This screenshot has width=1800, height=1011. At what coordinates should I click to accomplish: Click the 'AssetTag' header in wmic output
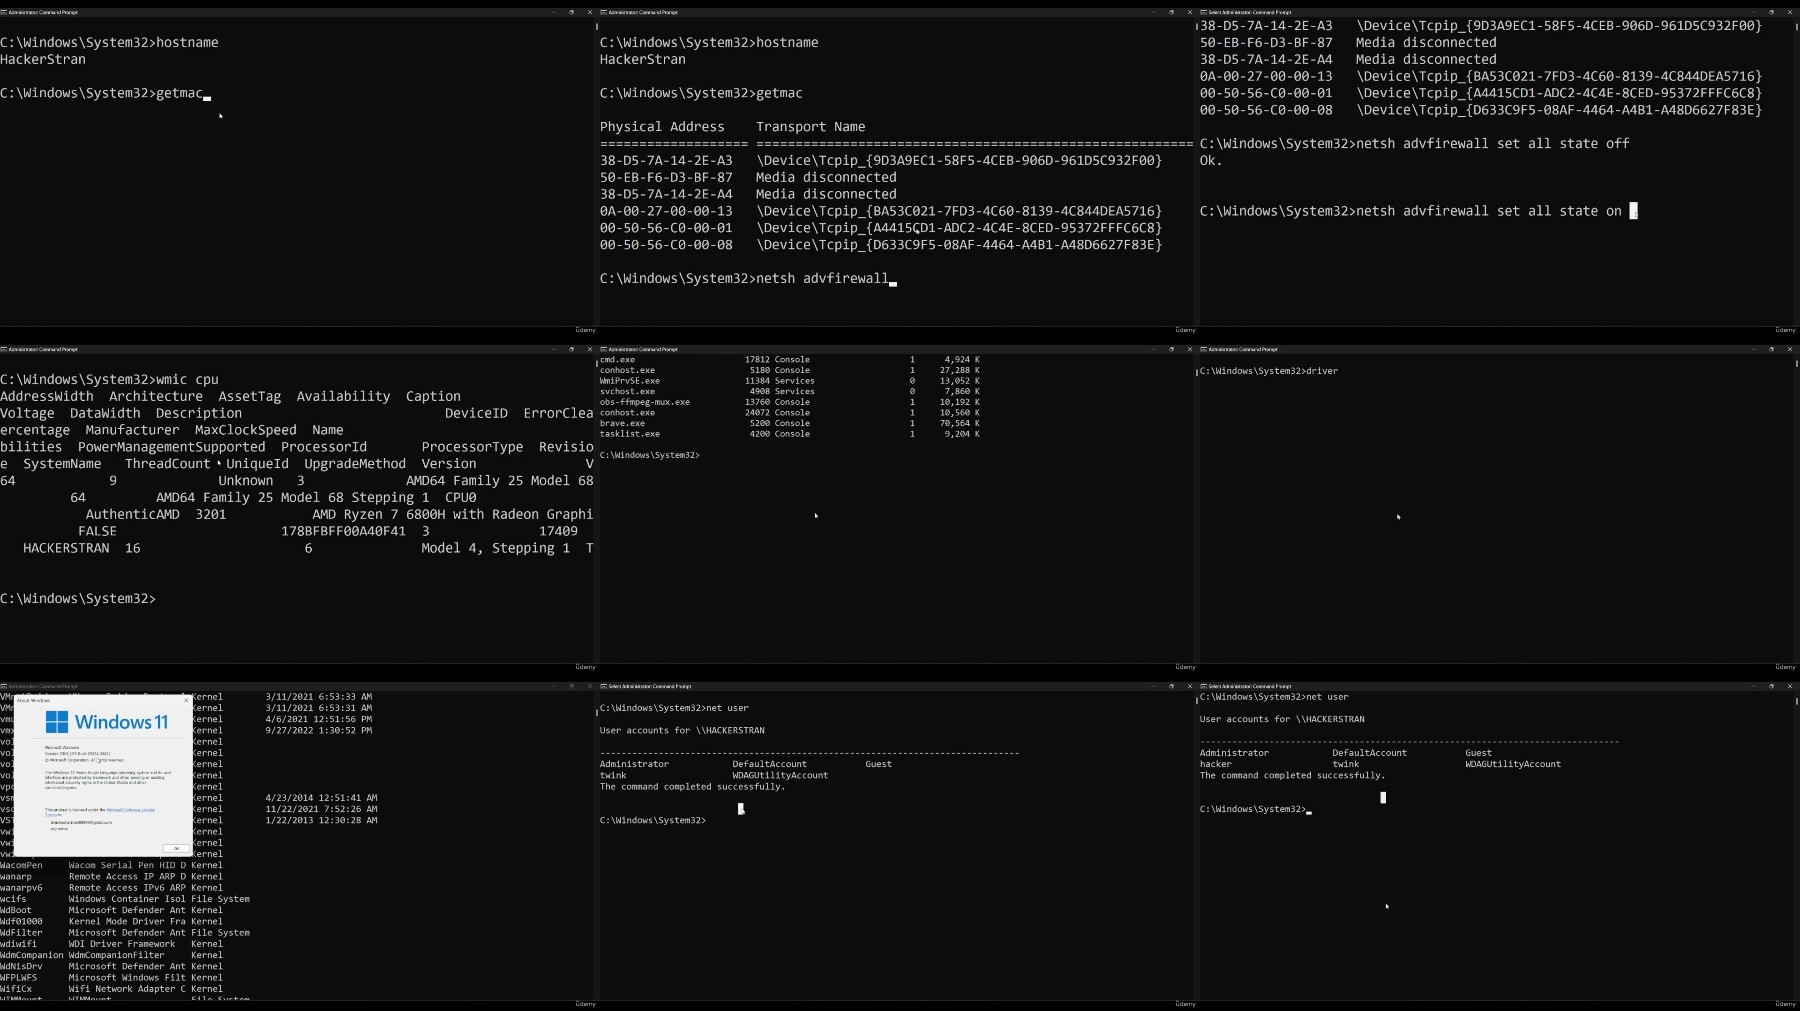point(250,397)
